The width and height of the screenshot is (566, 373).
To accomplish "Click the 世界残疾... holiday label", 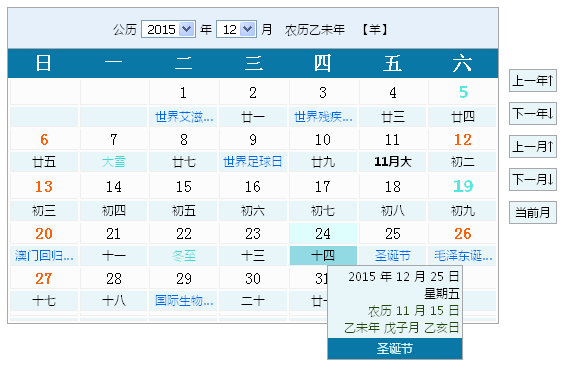I will click(323, 117).
